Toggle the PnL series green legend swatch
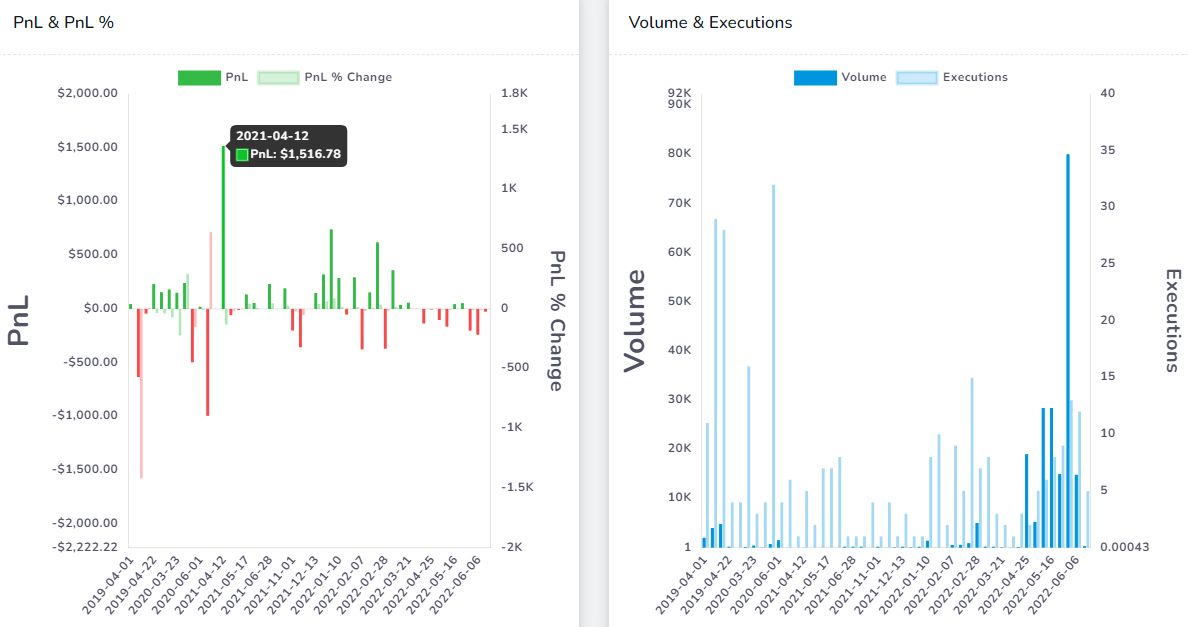The width and height of the screenshot is (1188, 627). (x=199, y=77)
